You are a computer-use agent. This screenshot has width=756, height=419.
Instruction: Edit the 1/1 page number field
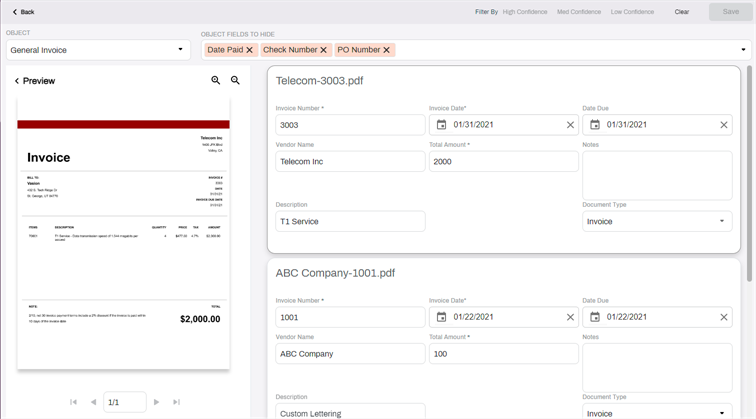click(x=124, y=402)
